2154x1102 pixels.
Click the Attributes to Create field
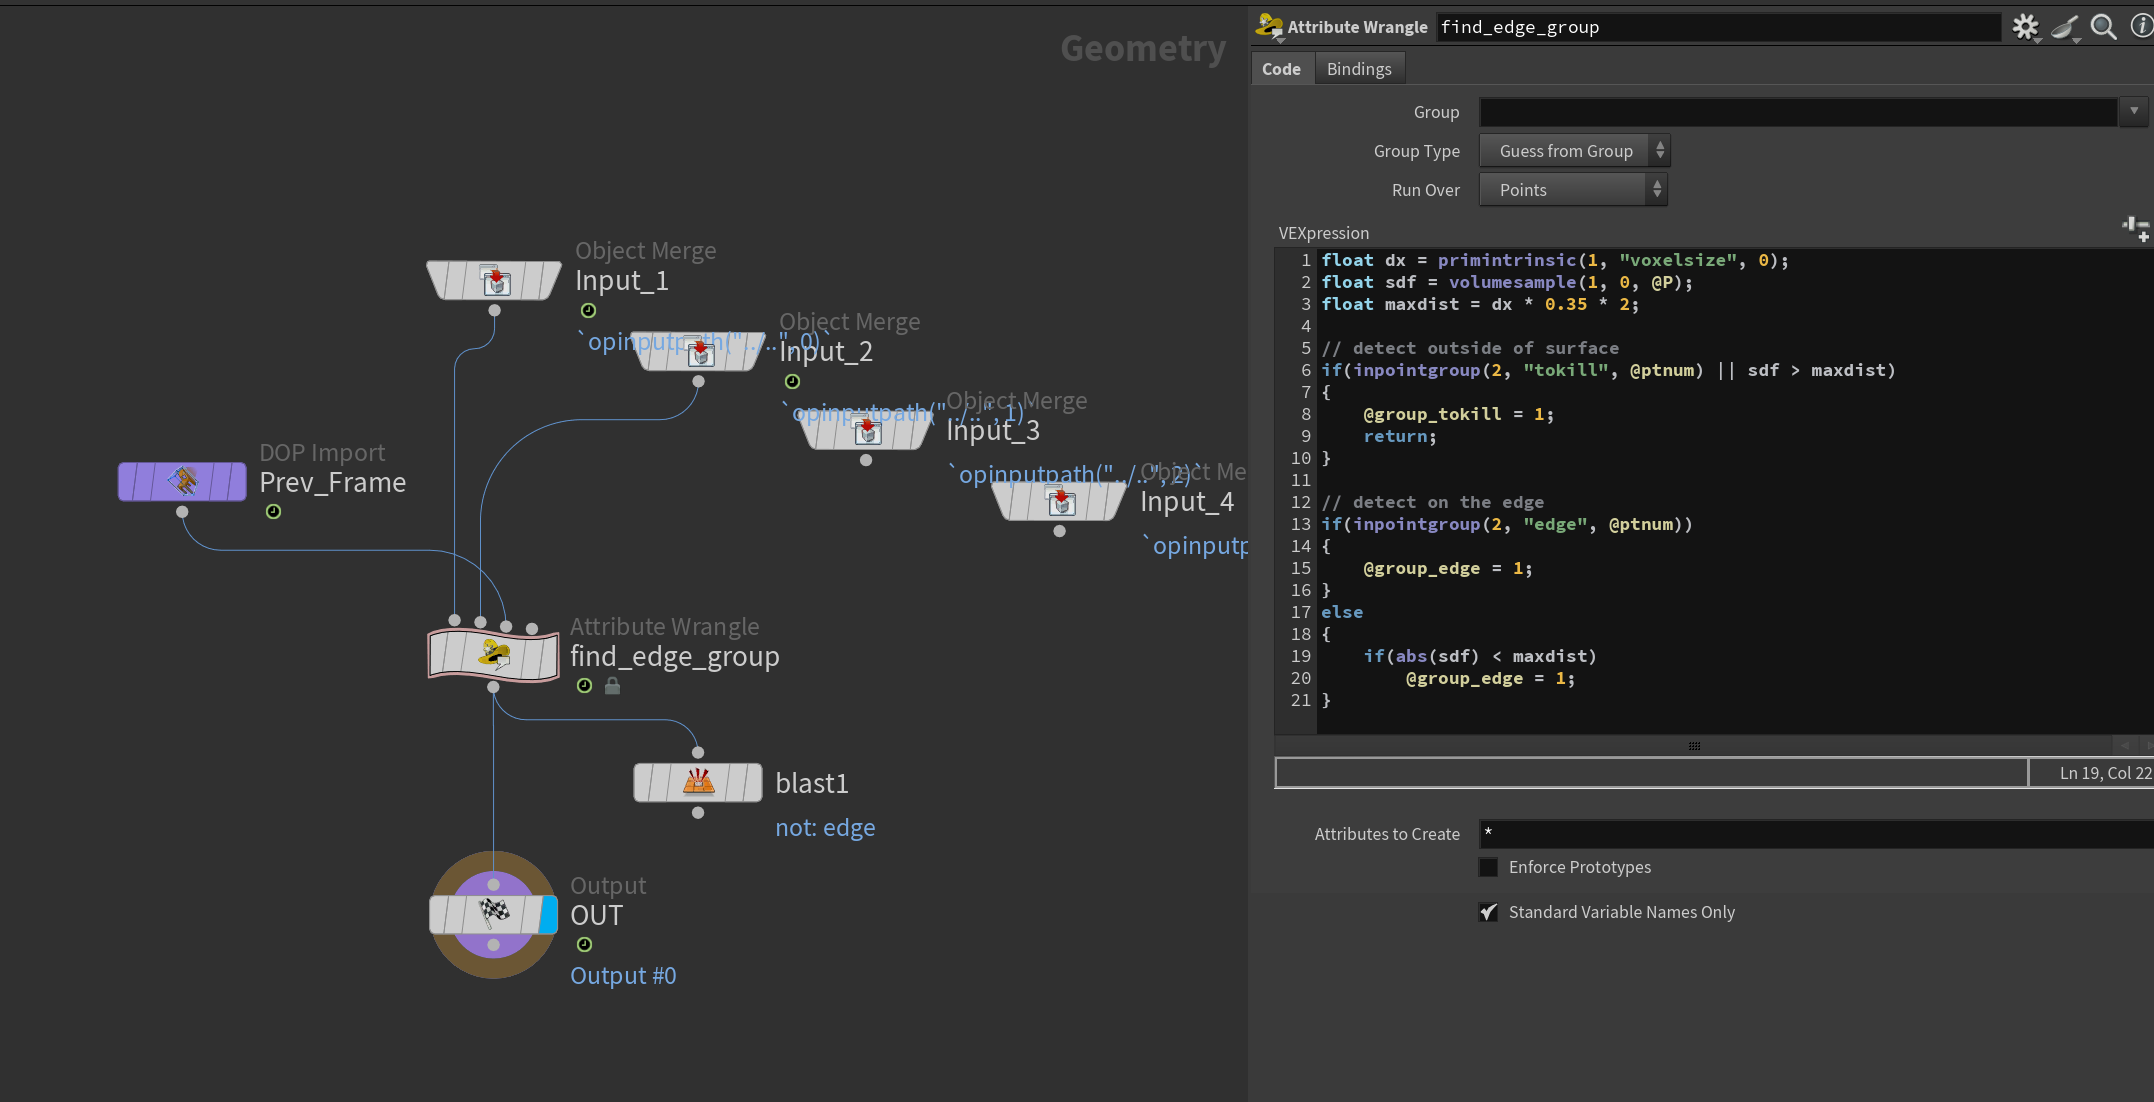pos(1814,833)
